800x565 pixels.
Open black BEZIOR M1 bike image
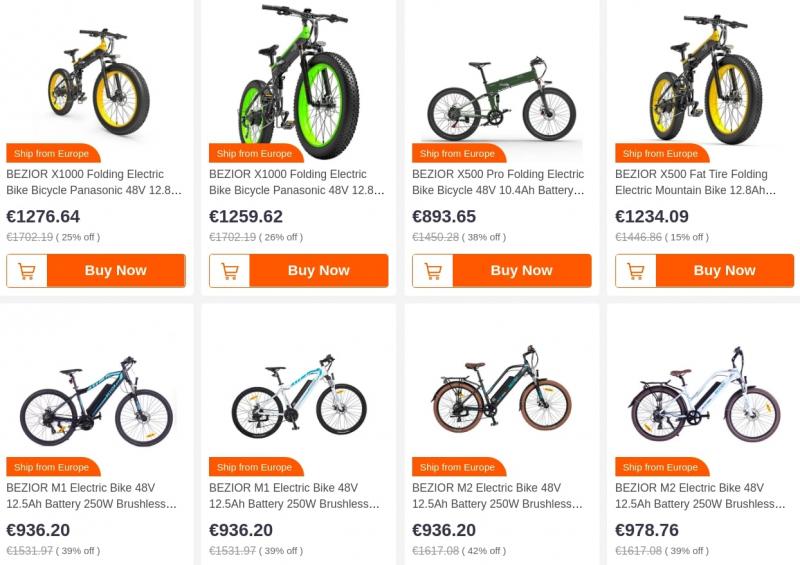pos(97,400)
